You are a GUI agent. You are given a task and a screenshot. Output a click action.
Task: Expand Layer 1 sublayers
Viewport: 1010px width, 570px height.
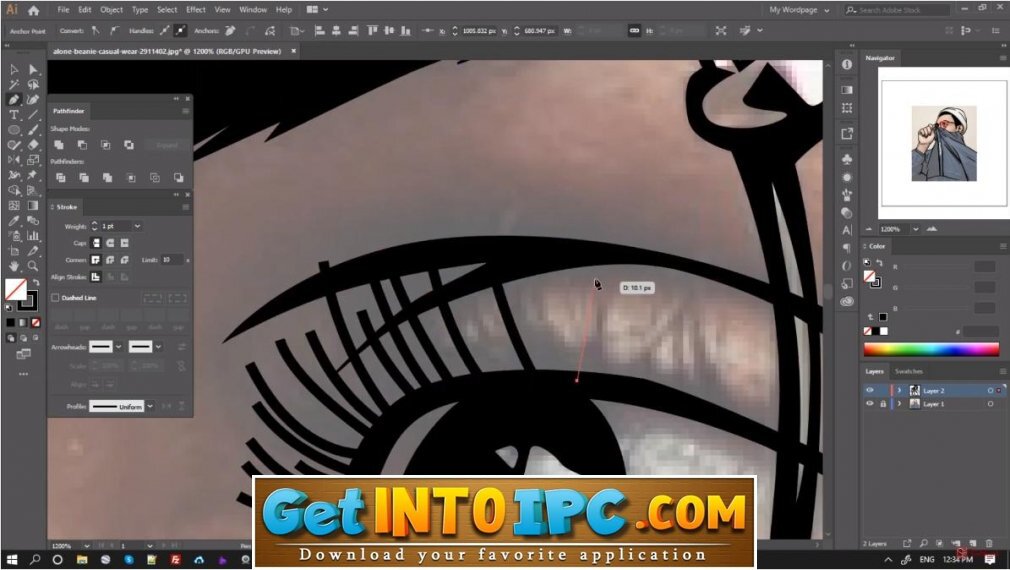900,404
